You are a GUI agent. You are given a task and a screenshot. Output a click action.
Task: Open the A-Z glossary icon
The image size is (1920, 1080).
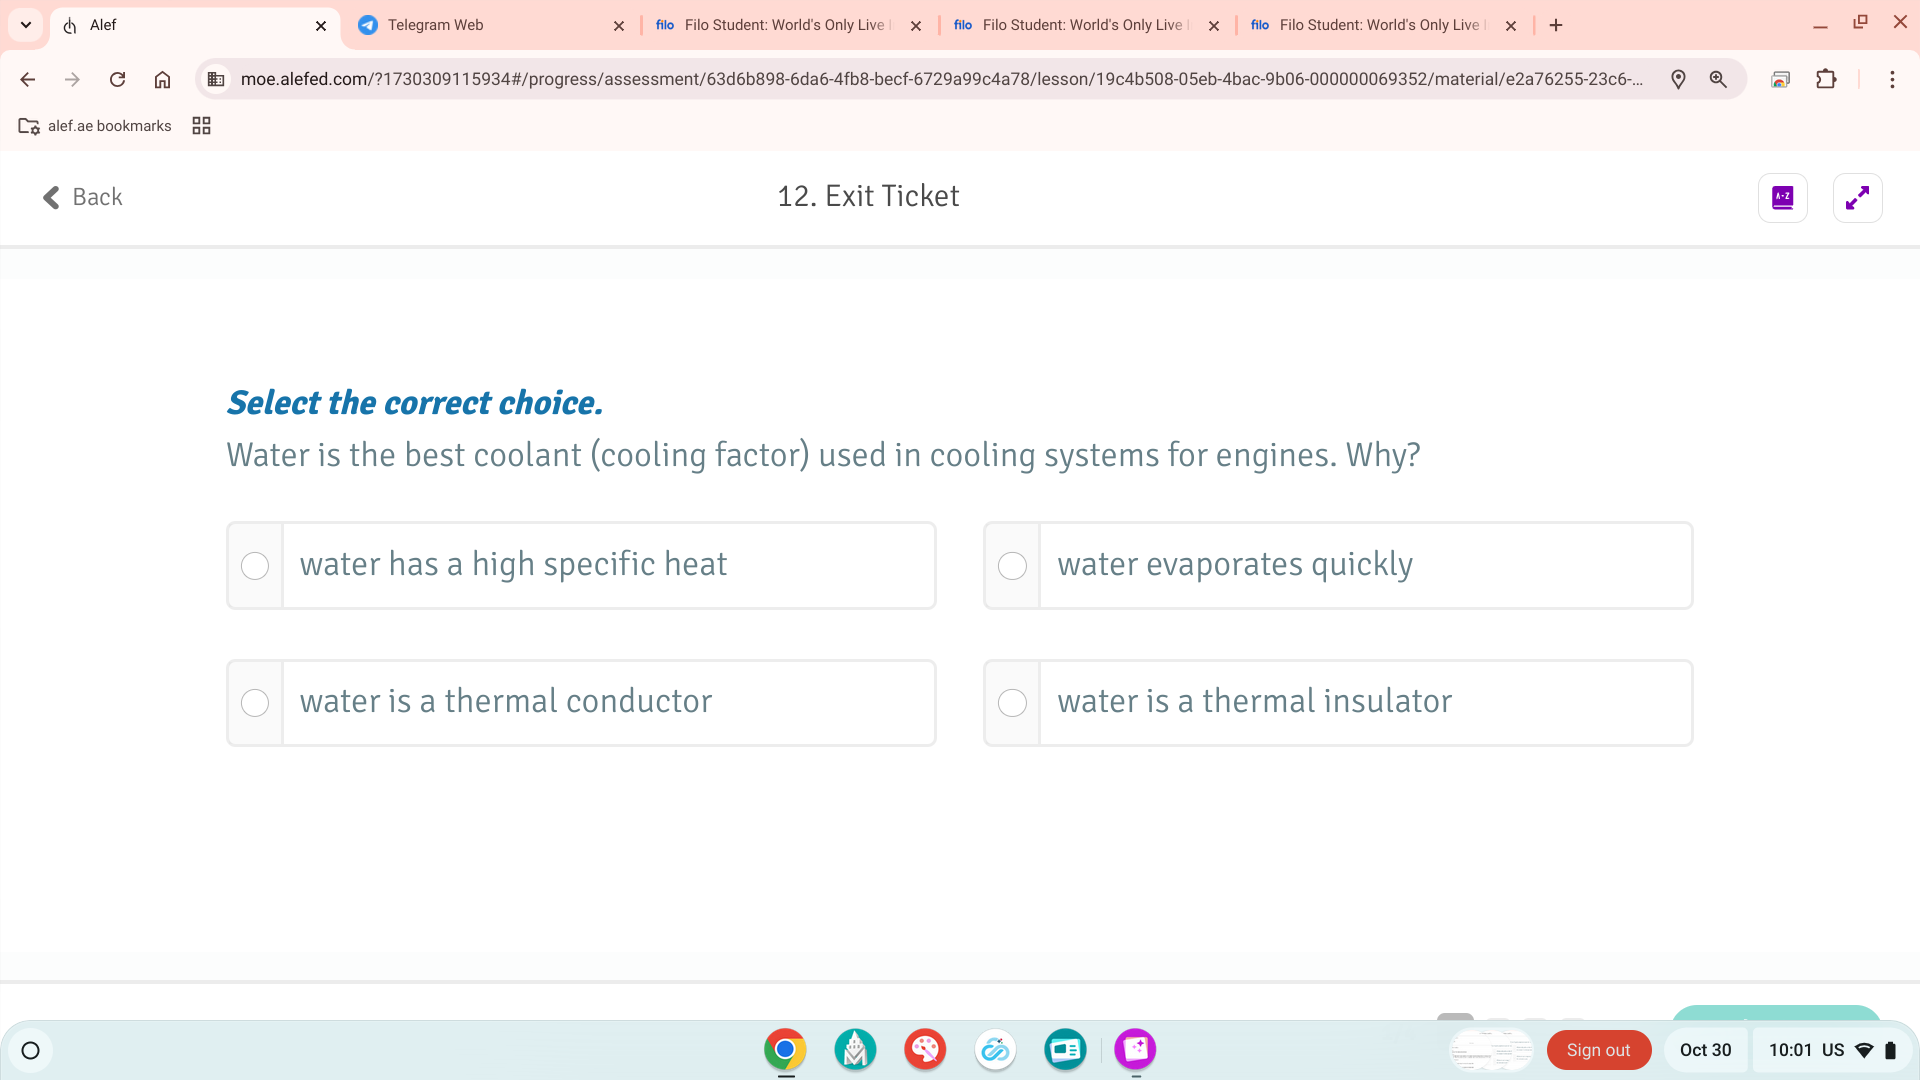click(x=1782, y=198)
